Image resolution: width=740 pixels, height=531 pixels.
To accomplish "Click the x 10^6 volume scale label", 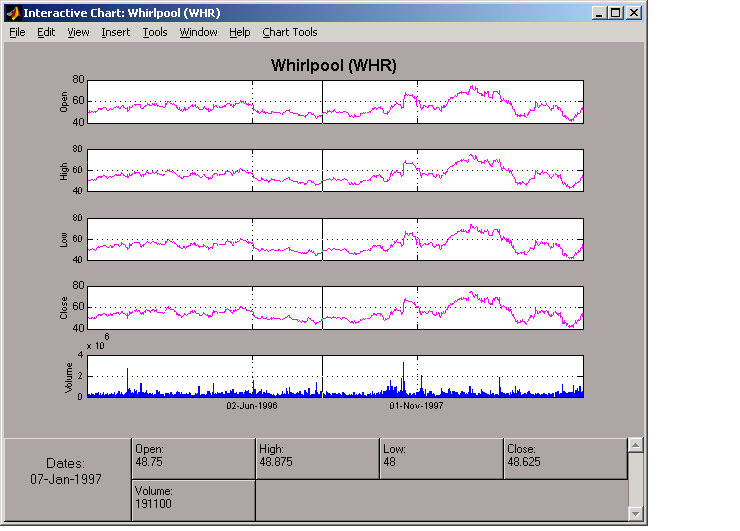I will pyautogui.click(x=98, y=342).
